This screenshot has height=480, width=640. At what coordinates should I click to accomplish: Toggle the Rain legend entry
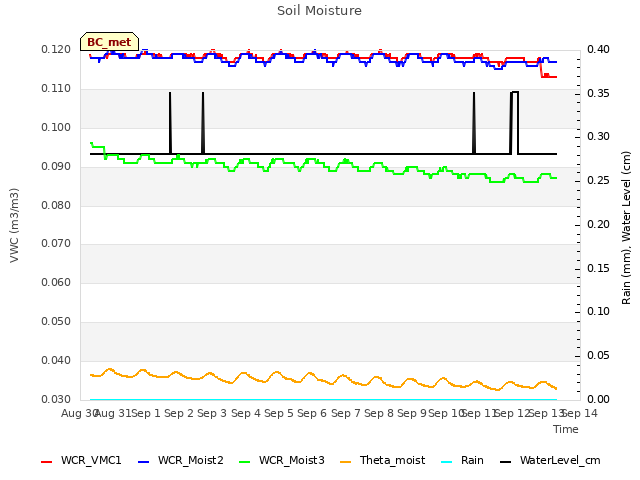[x=462, y=460]
